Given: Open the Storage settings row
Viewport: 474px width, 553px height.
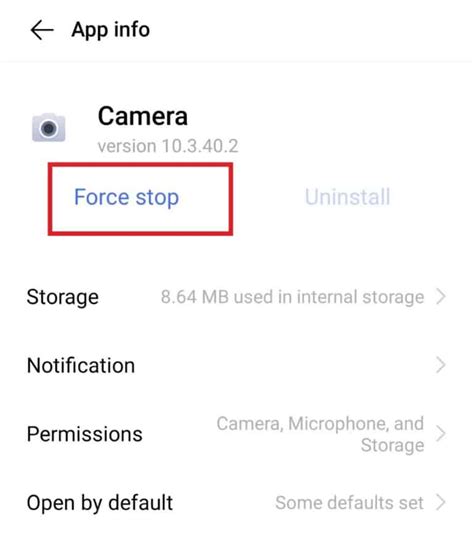Looking at the screenshot, I should pyautogui.click(x=237, y=297).
